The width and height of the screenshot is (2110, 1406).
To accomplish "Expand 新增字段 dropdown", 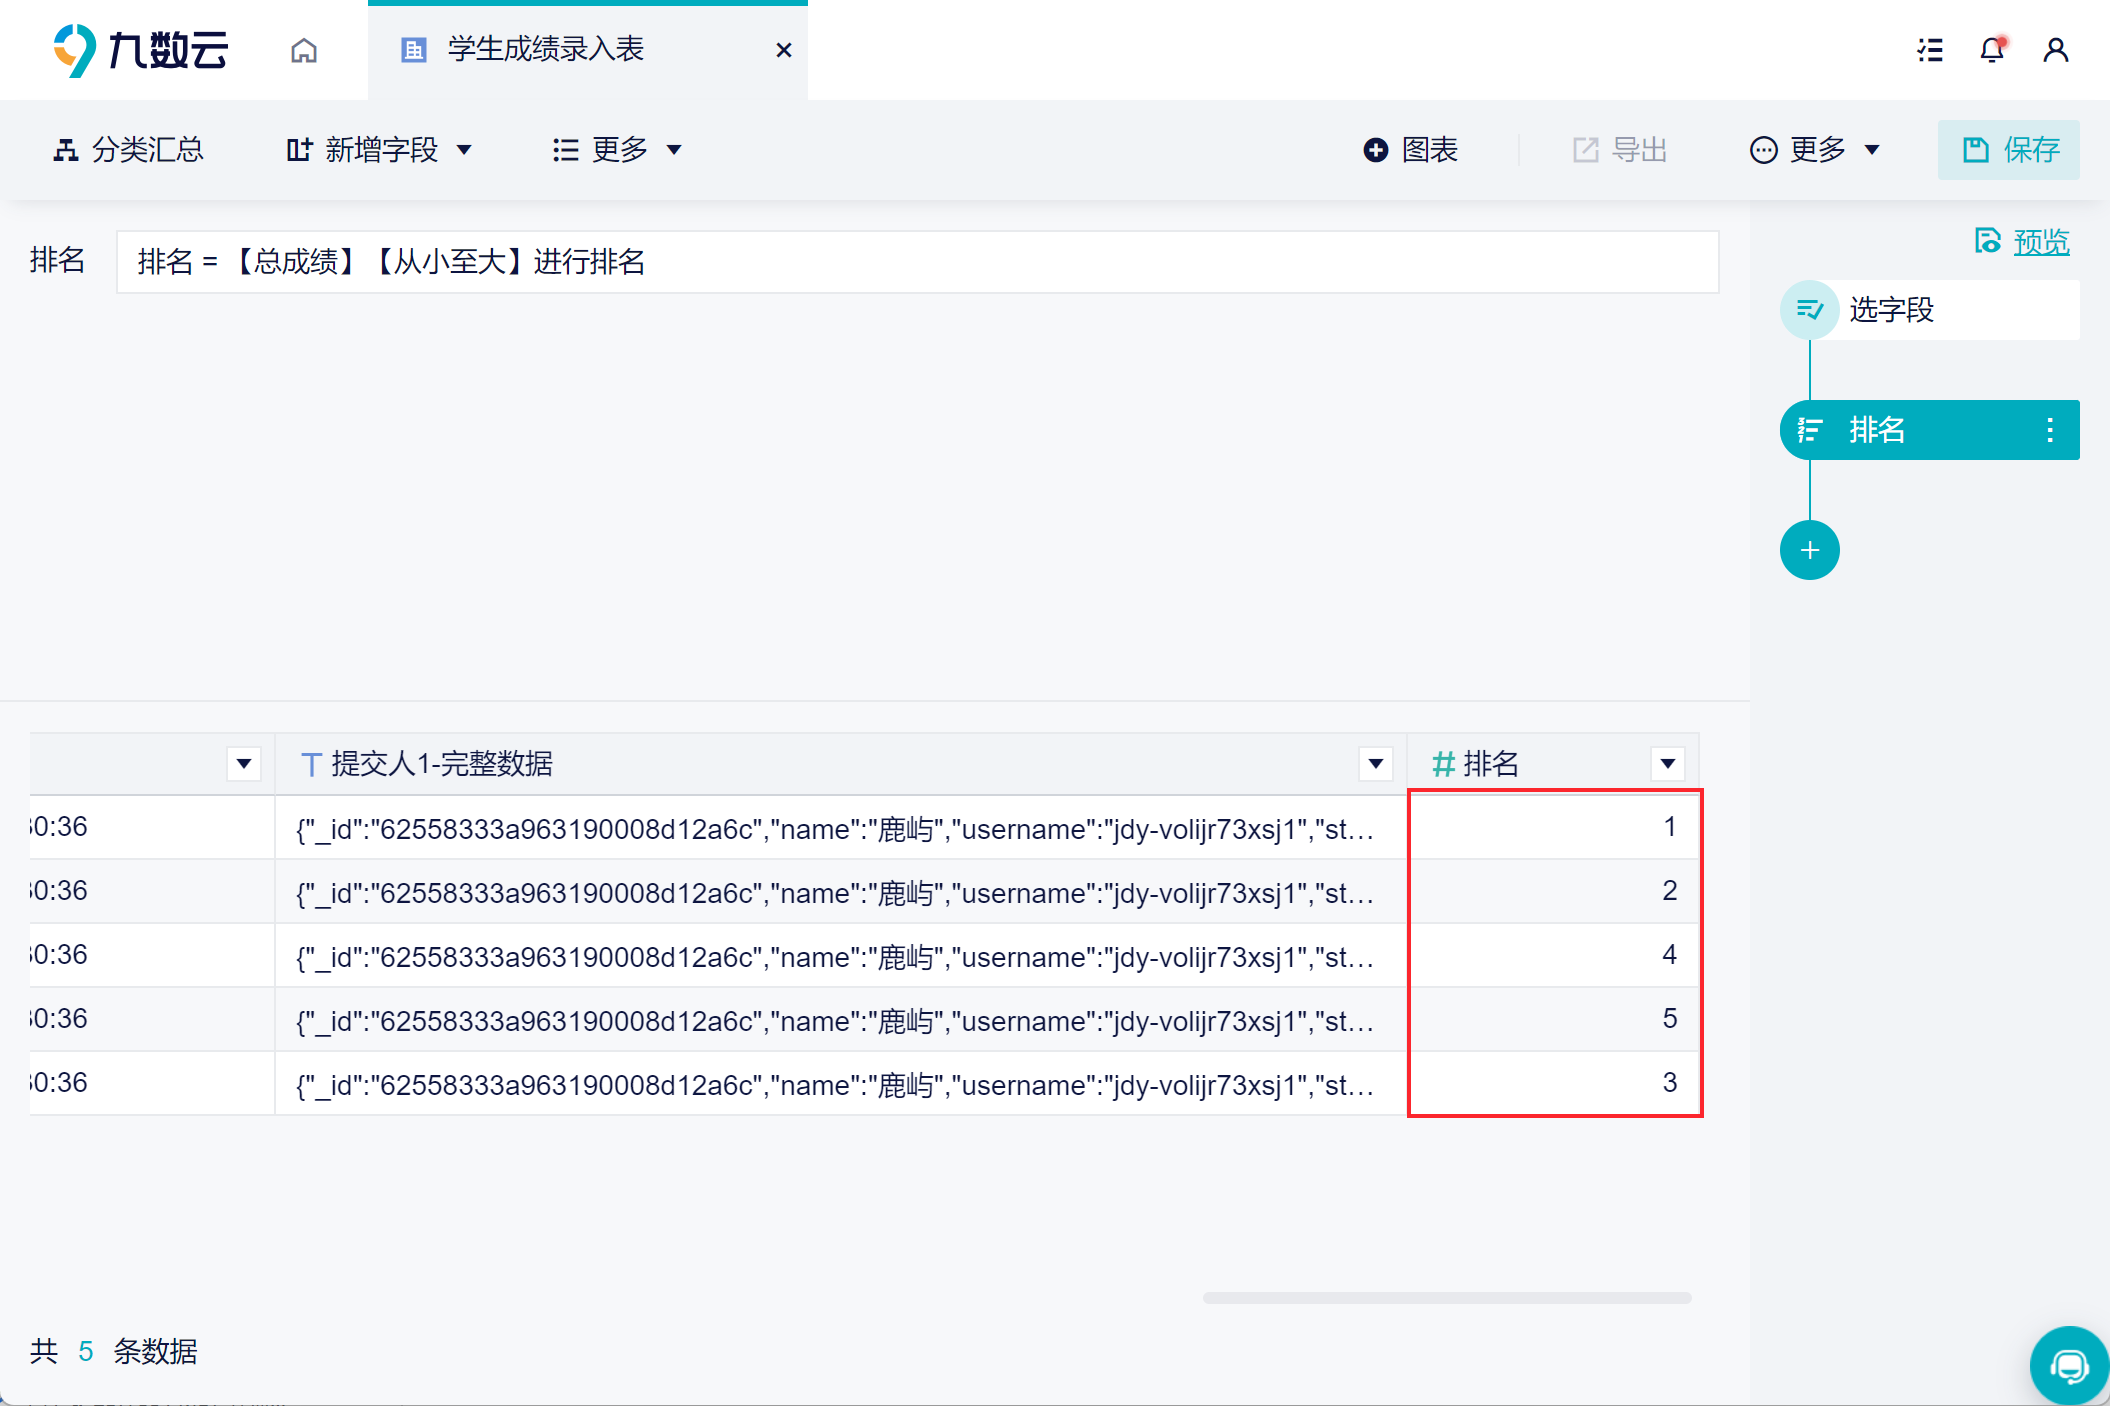I will (378, 150).
